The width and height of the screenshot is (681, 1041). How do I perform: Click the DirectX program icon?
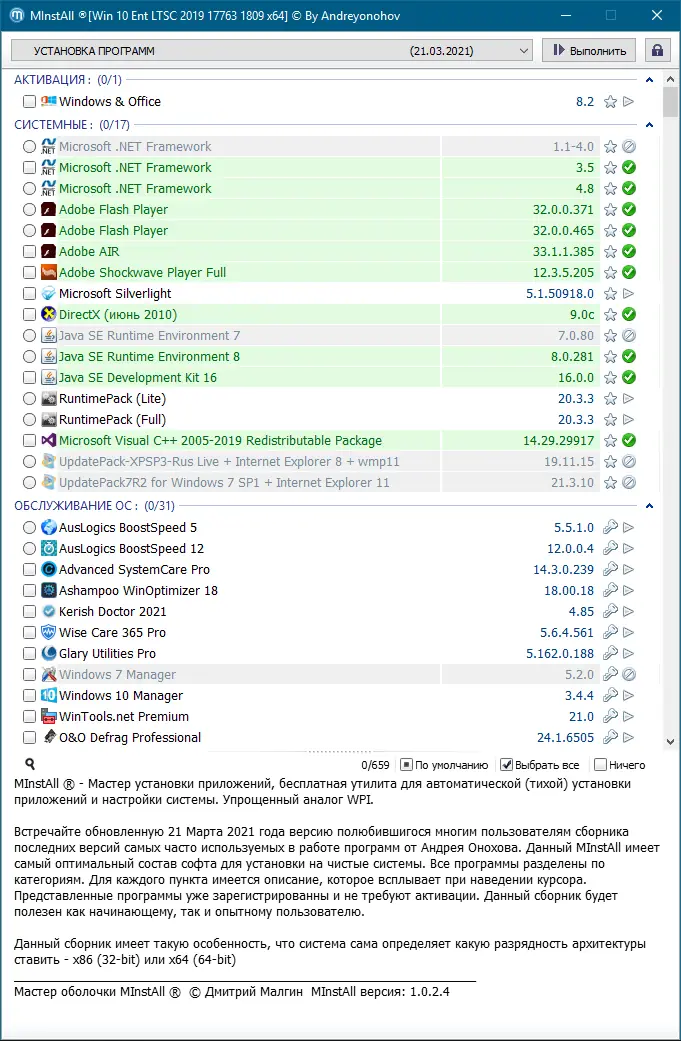coord(47,314)
